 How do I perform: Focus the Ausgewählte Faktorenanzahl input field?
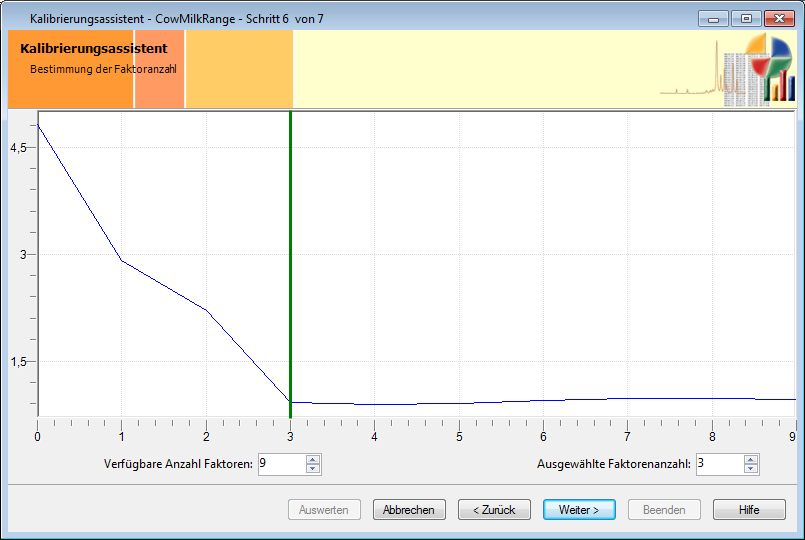click(718, 464)
